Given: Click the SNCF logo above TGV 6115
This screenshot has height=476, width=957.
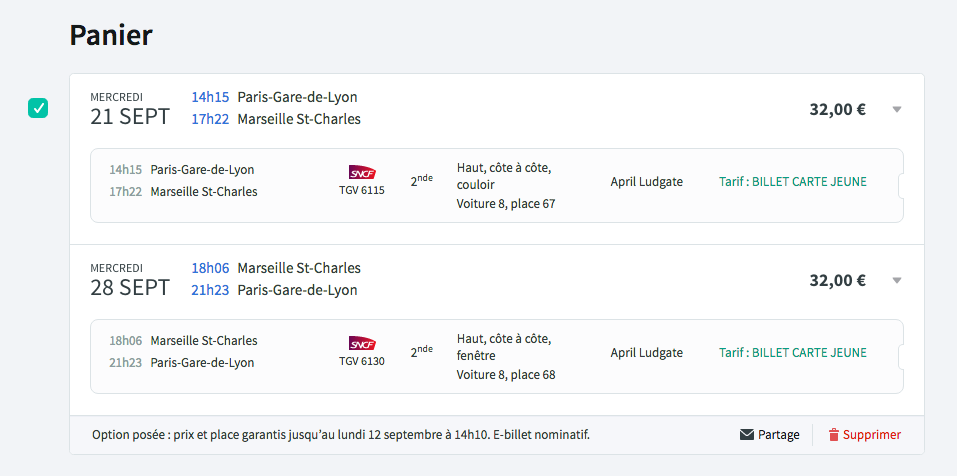Looking at the screenshot, I should 362,172.
